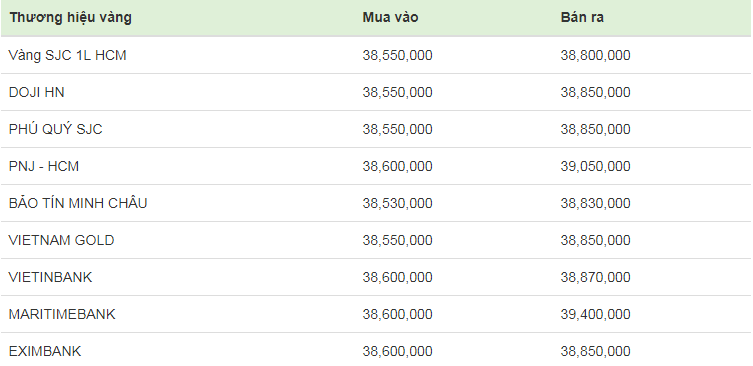Select PNJ - HCM sell price 39,050,000
Screen dimensions: 753x366
pos(595,167)
